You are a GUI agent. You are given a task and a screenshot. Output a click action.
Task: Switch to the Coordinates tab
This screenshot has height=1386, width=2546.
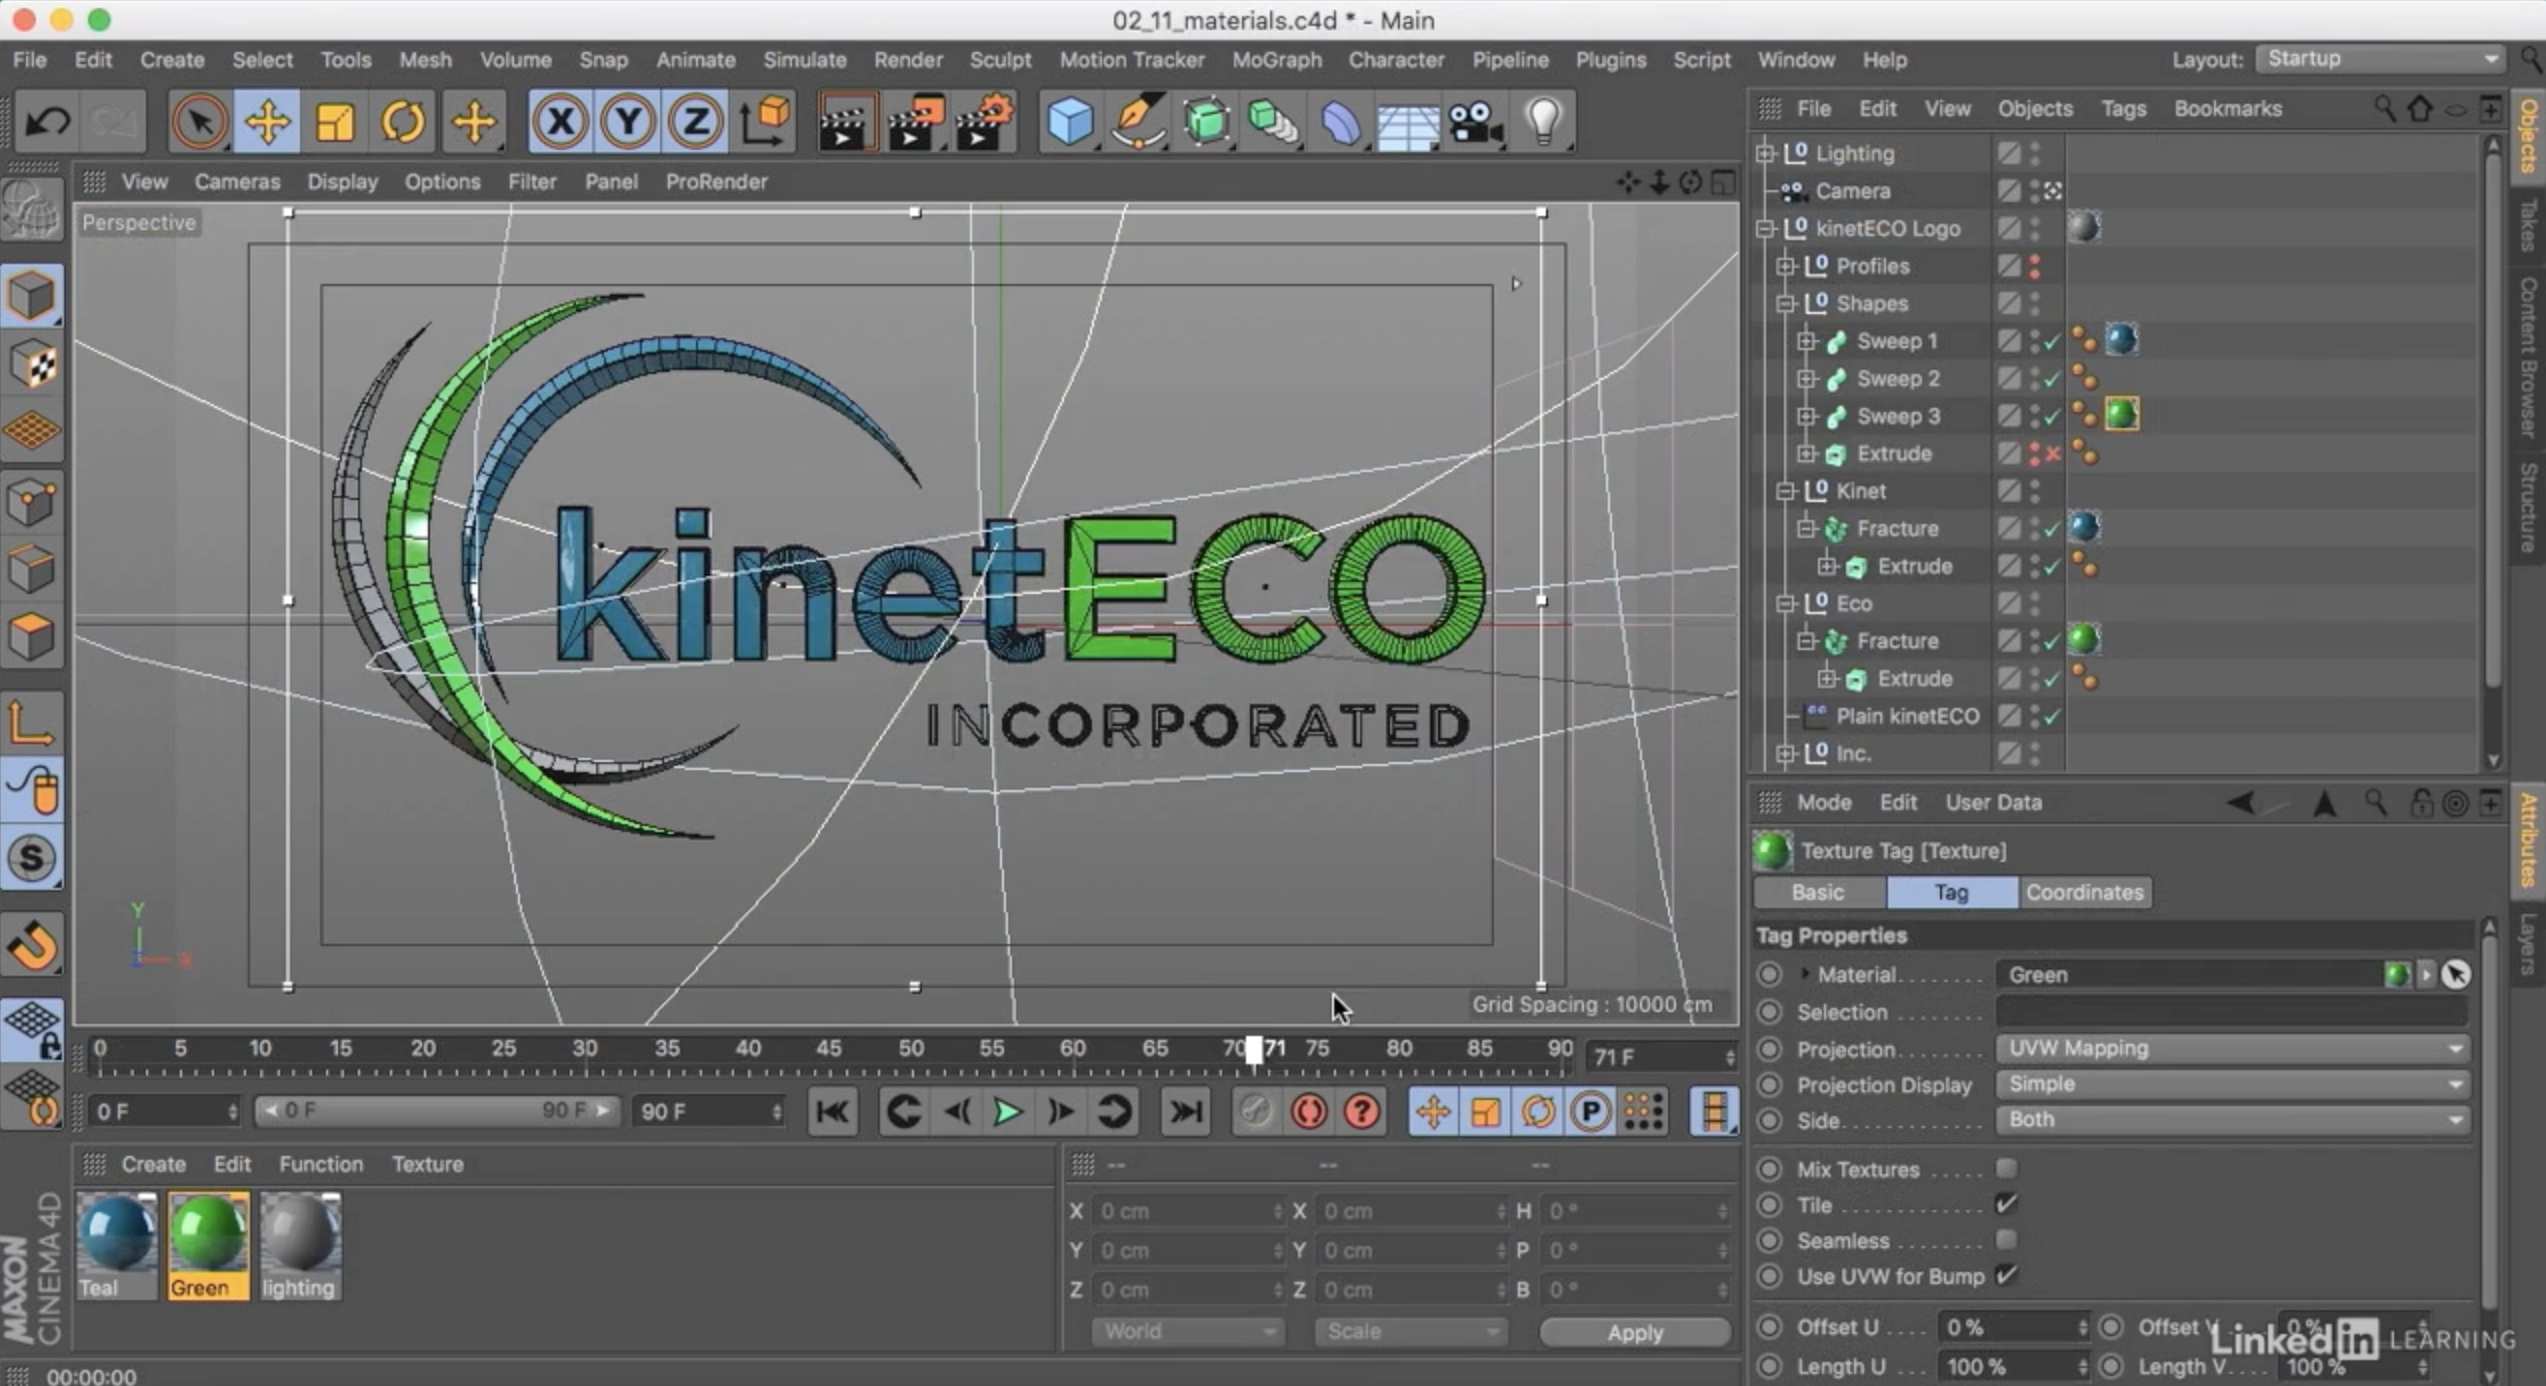point(2084,892)
